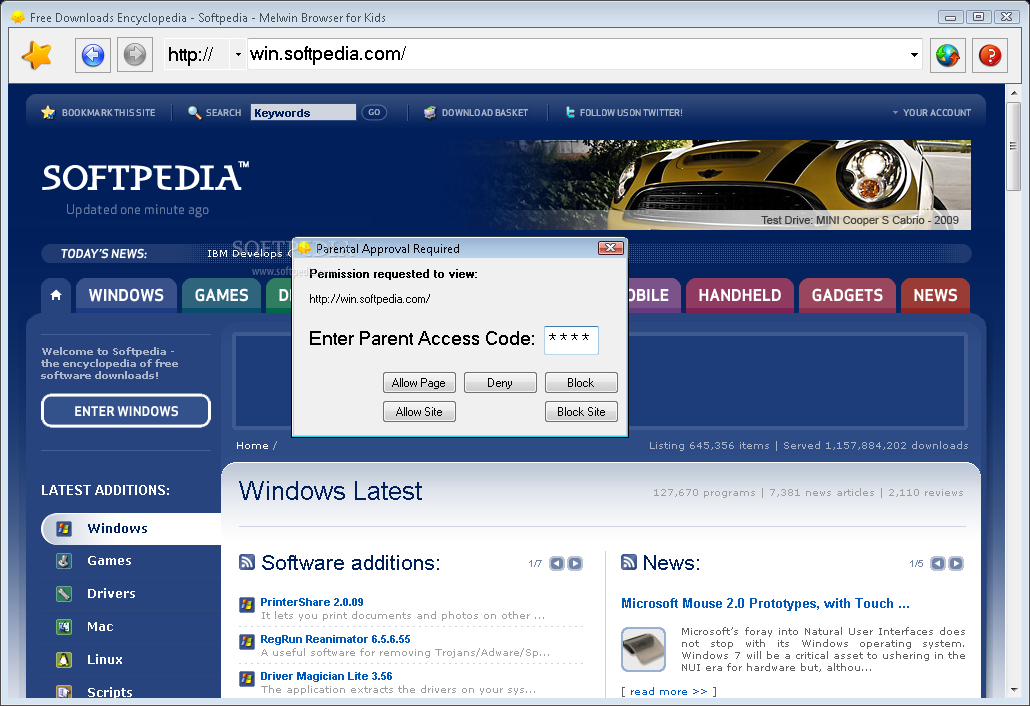Expand the address bar history dropdown
1030x706 pixels.
pyautogui.click(x=914, y=55)
